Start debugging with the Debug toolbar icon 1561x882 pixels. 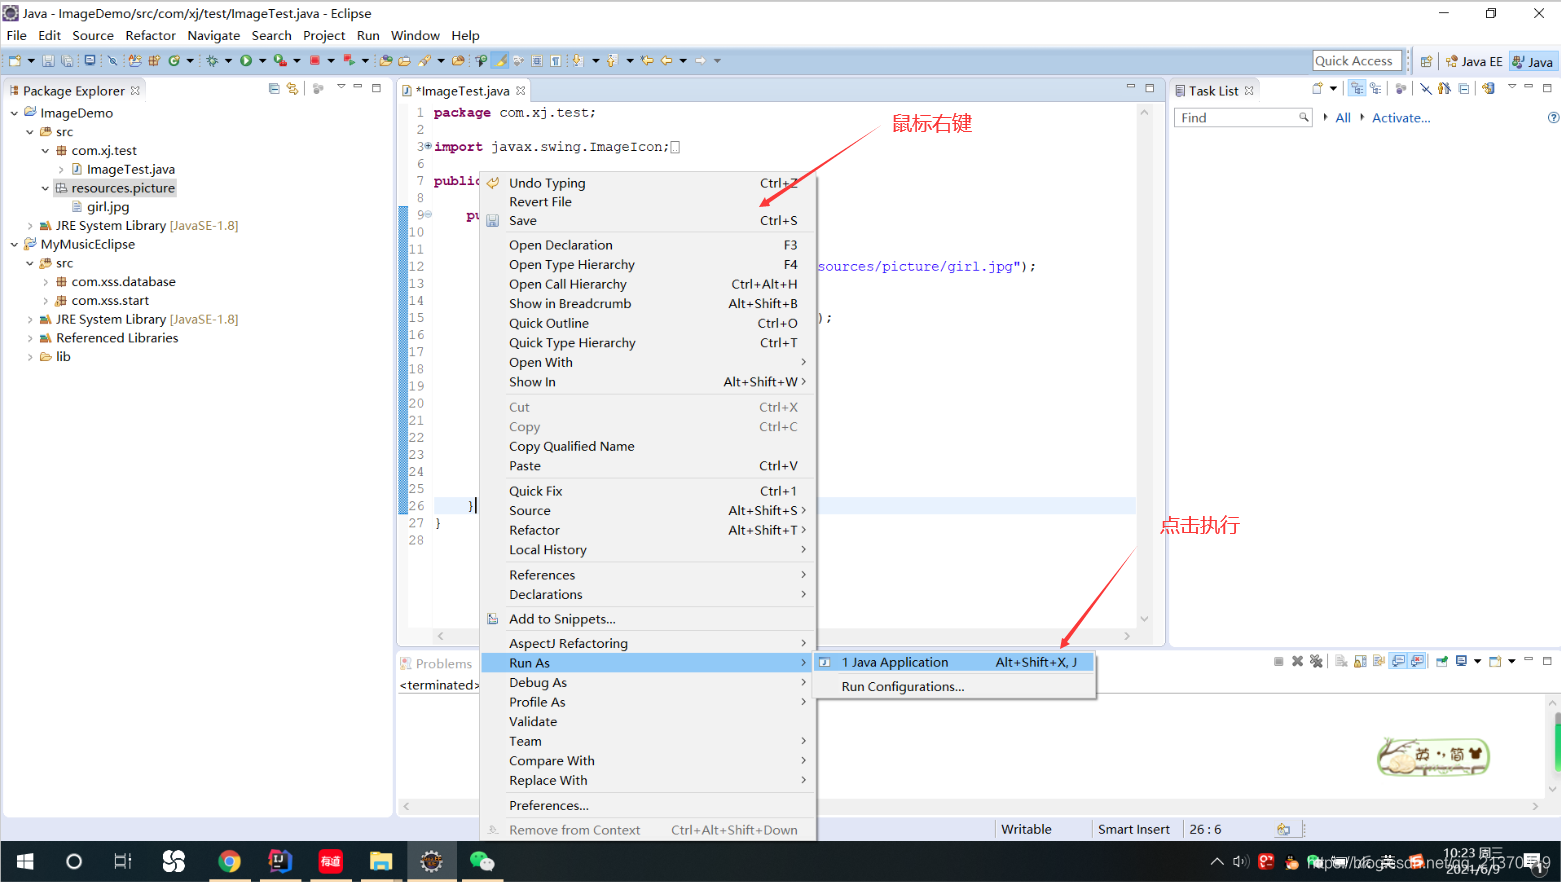pos(212,60)
